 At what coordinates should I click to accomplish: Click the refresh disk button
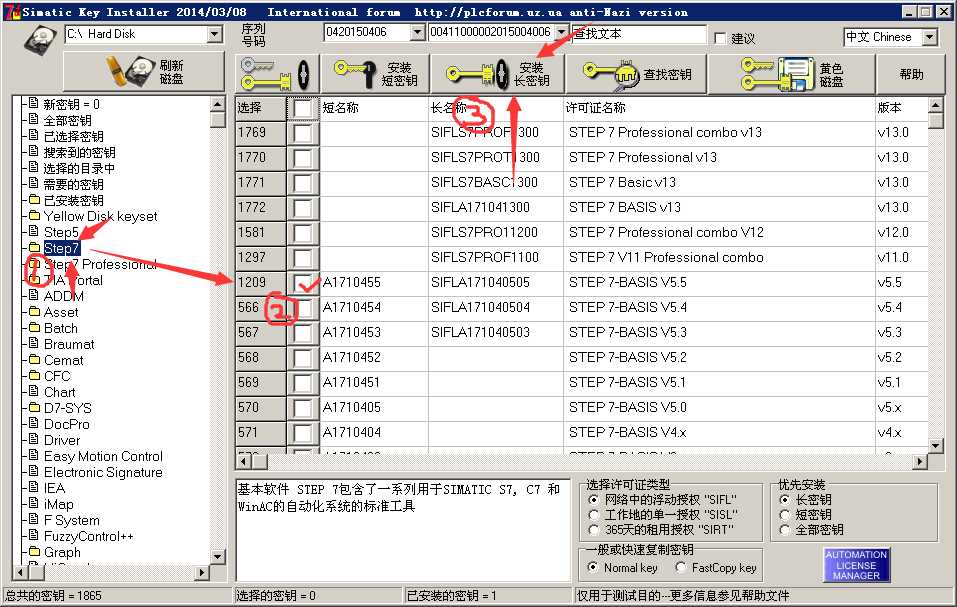143,72
